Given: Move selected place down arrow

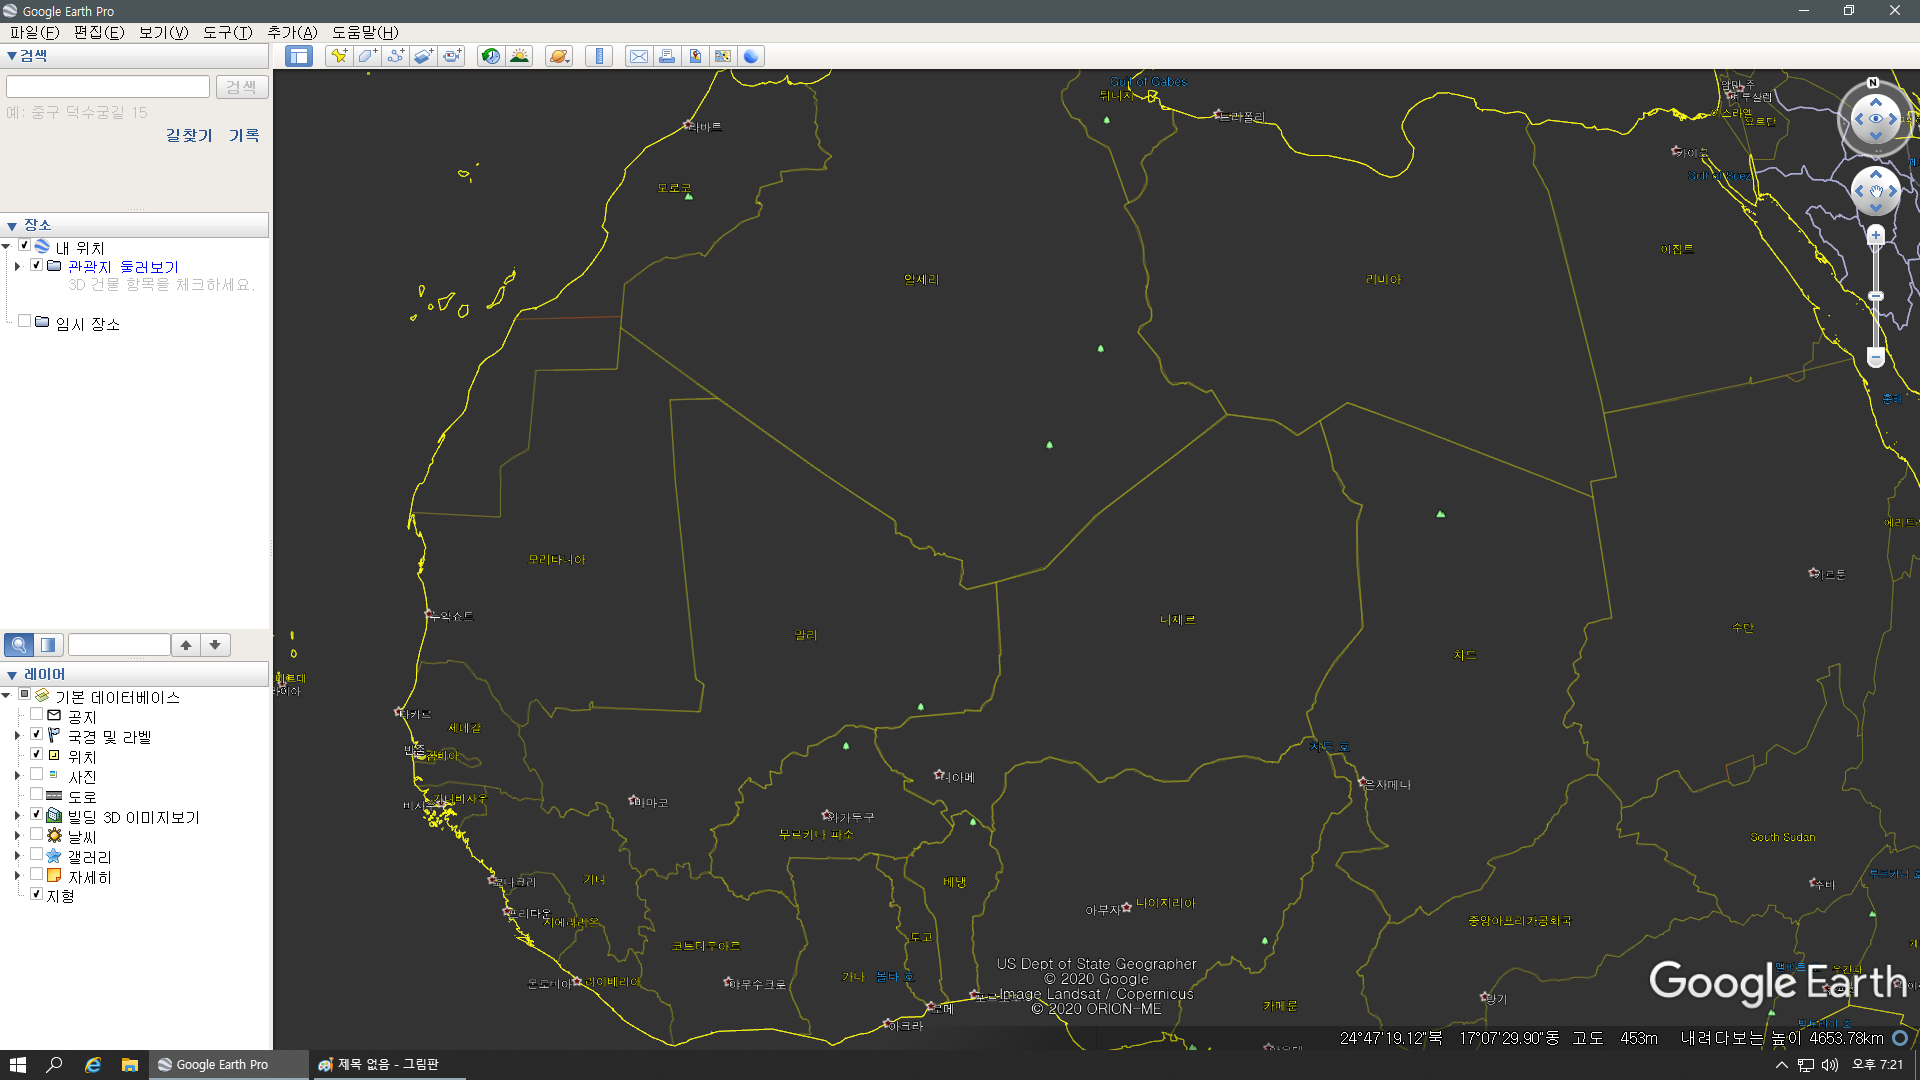Looking at the screenshot, I should (x=215, y=645).
